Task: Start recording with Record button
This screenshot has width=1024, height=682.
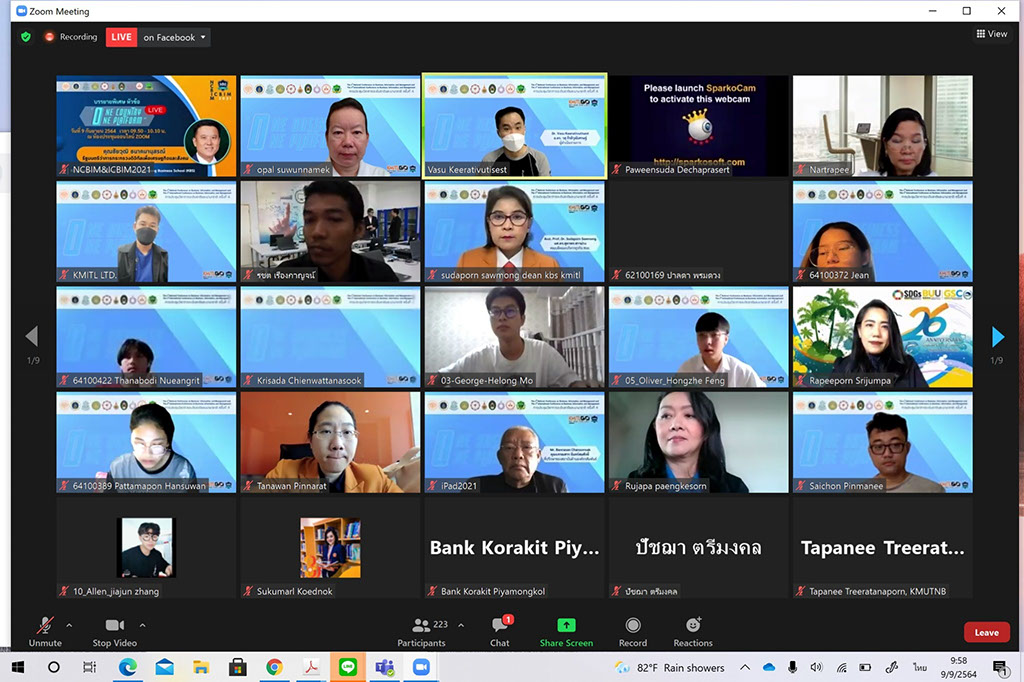Action: 633,631
